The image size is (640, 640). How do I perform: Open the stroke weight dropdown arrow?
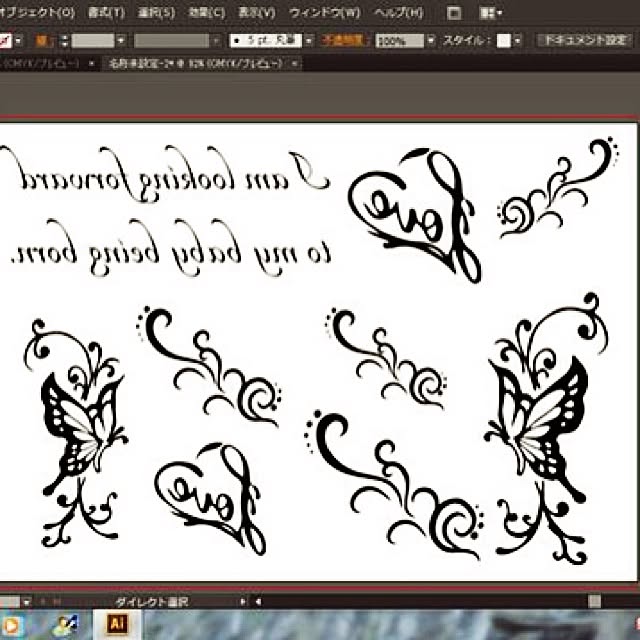point(121,41)
